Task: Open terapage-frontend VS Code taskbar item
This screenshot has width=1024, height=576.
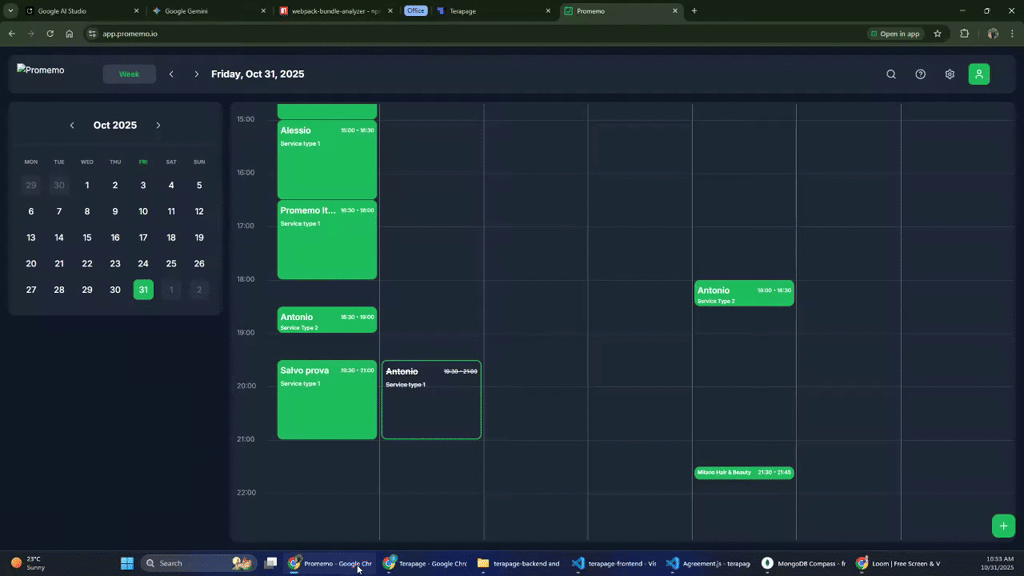Action: [613, 563]
